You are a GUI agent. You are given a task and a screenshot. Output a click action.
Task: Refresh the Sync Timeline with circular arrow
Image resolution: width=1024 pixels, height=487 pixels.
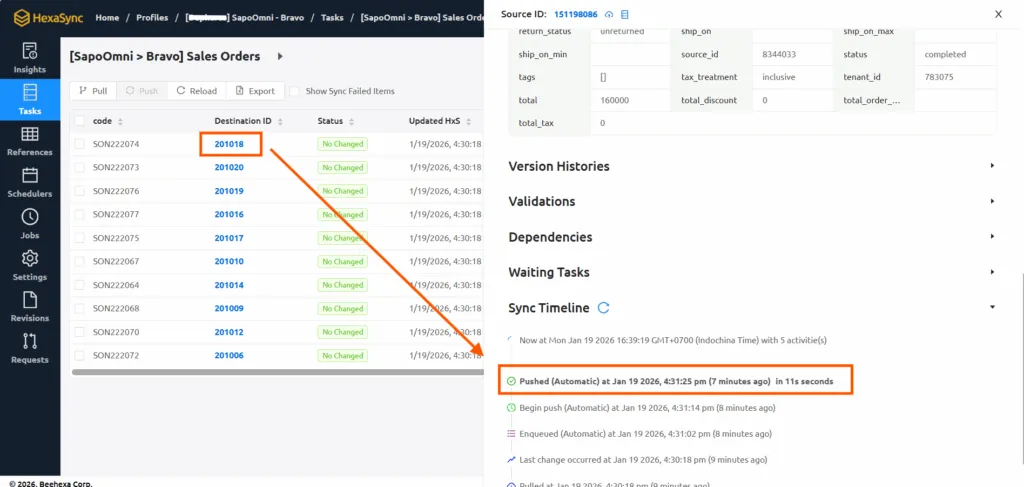tap(603, 307)
